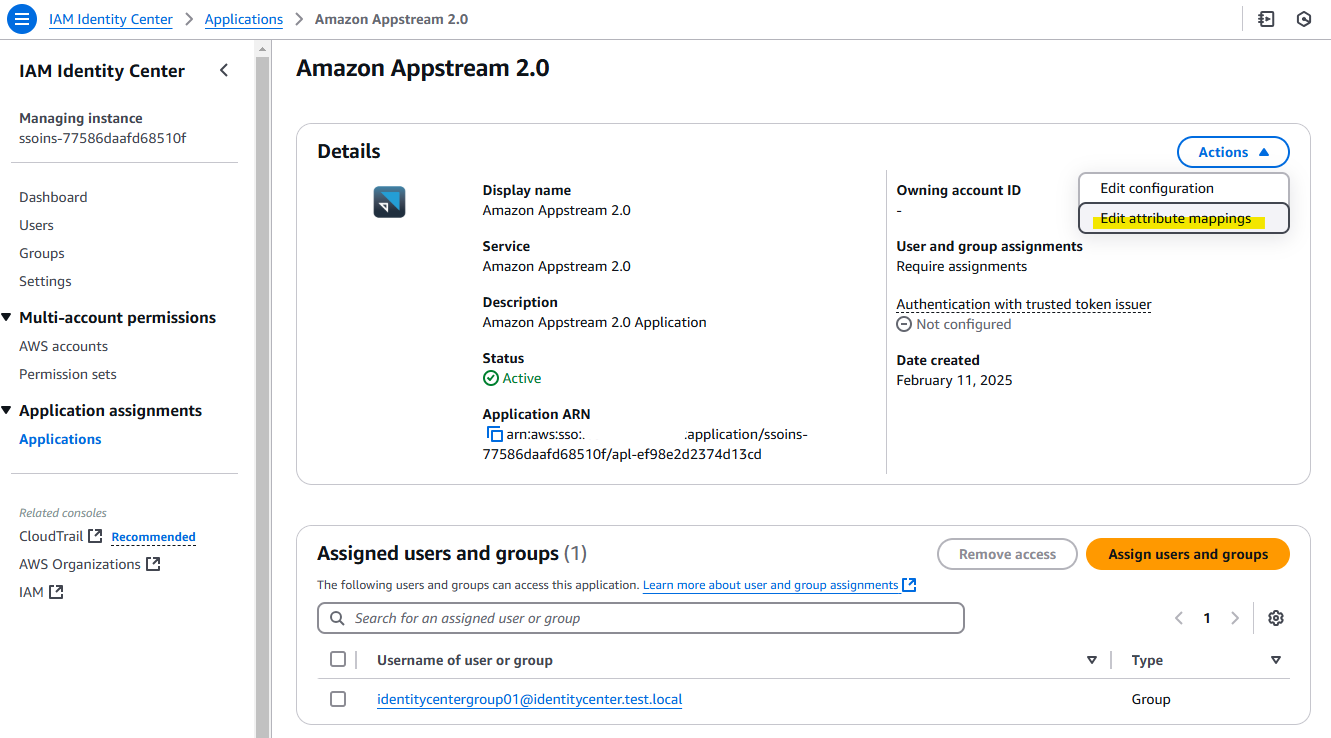Click the CloudShell icon in top bar
Screen dimensions: 1331x738
tap(1266, 19)
